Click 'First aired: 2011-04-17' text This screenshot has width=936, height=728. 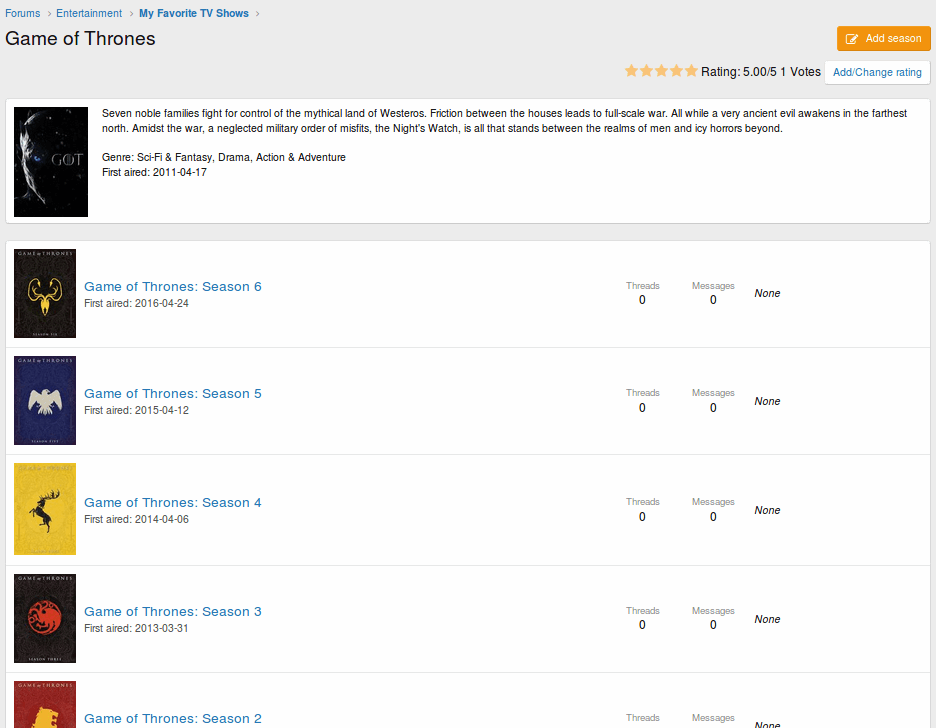point(154,172)
